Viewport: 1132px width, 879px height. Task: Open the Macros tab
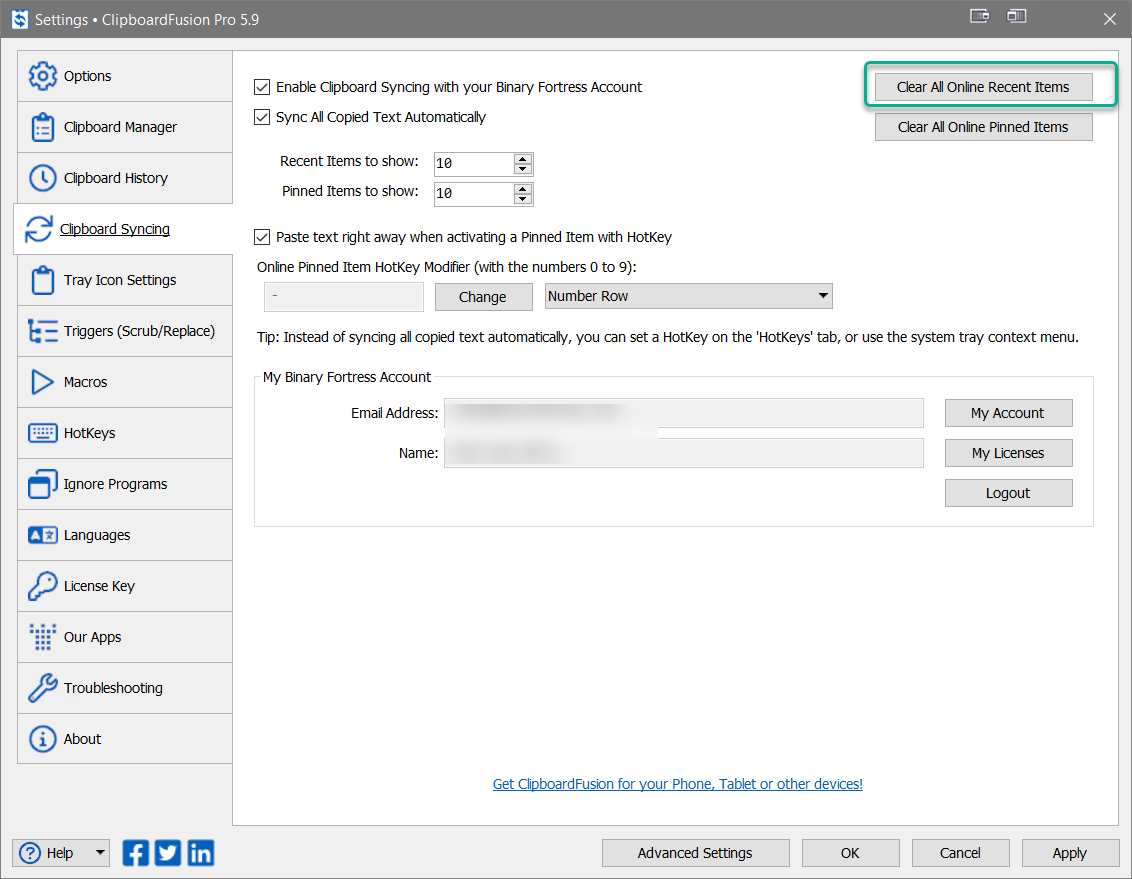[x=125, y=382]
